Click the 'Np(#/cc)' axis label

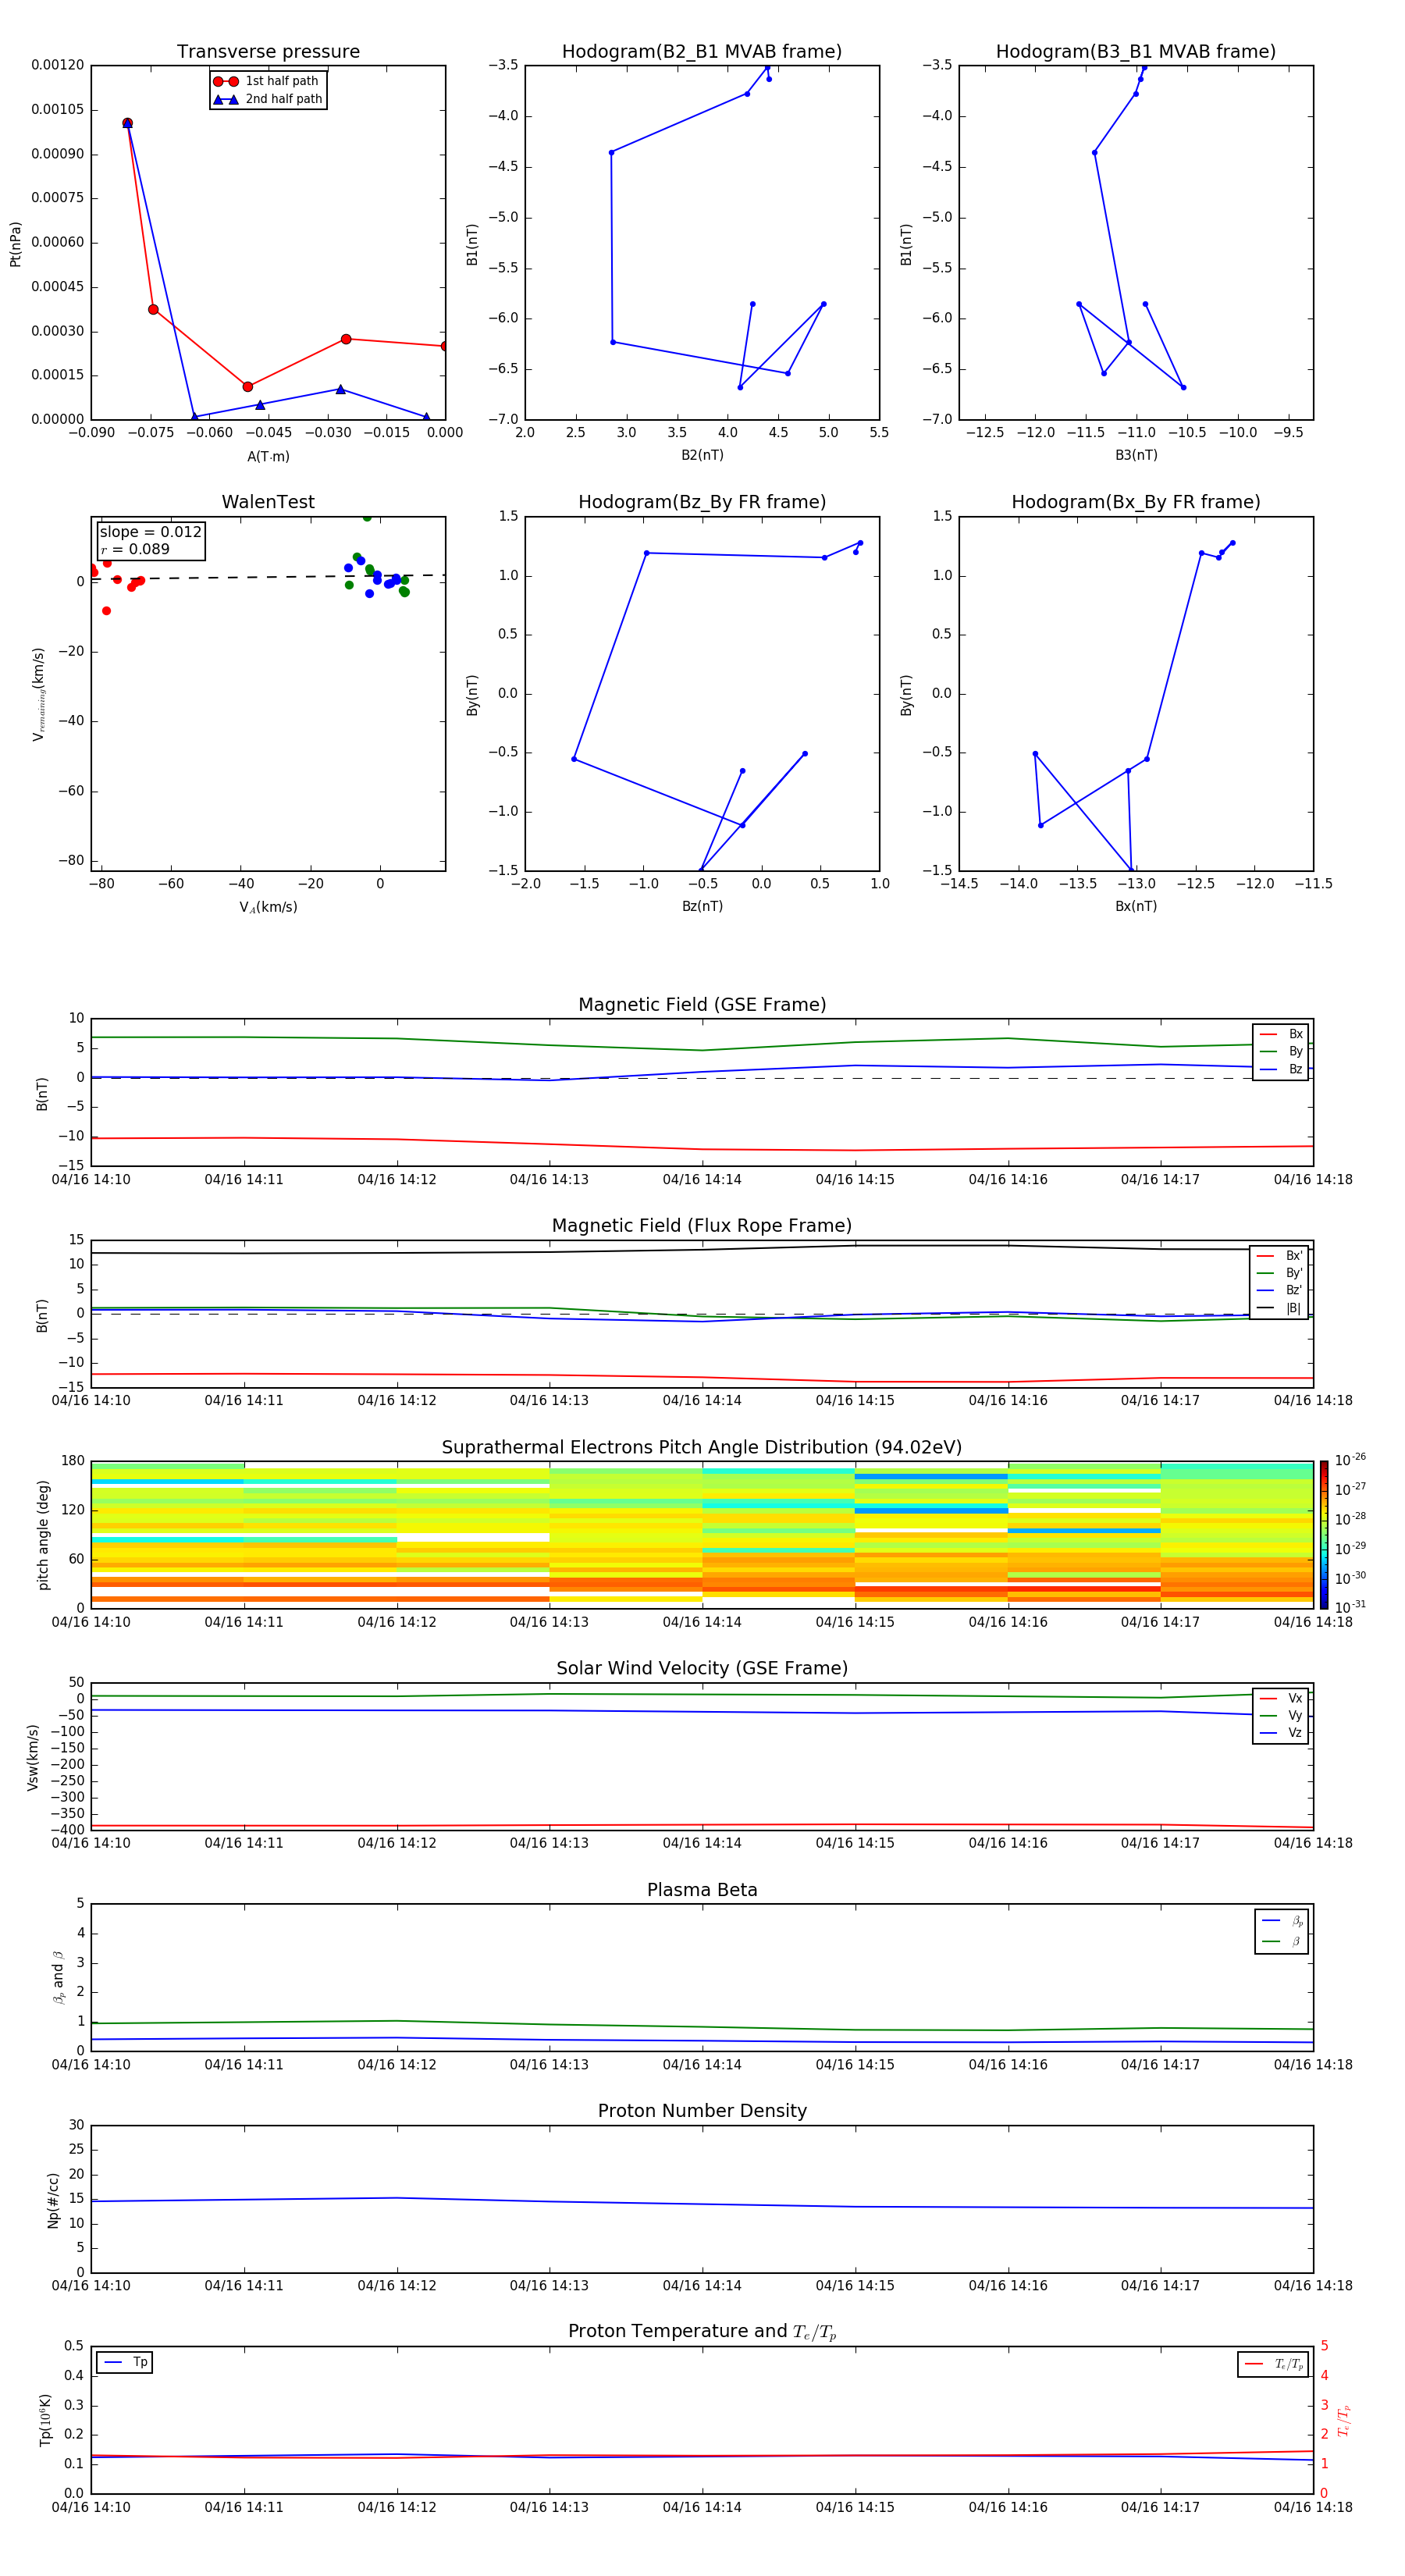53,2199
